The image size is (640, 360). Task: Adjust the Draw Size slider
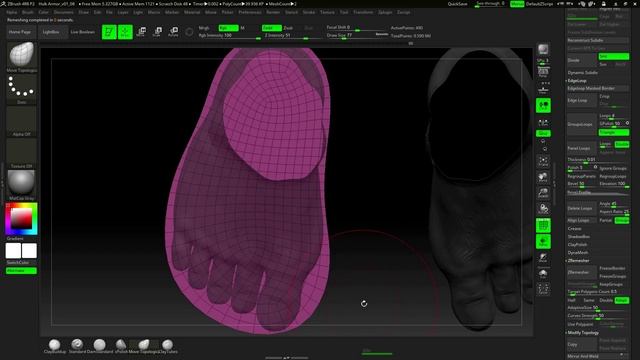click(x=357, y=36)
